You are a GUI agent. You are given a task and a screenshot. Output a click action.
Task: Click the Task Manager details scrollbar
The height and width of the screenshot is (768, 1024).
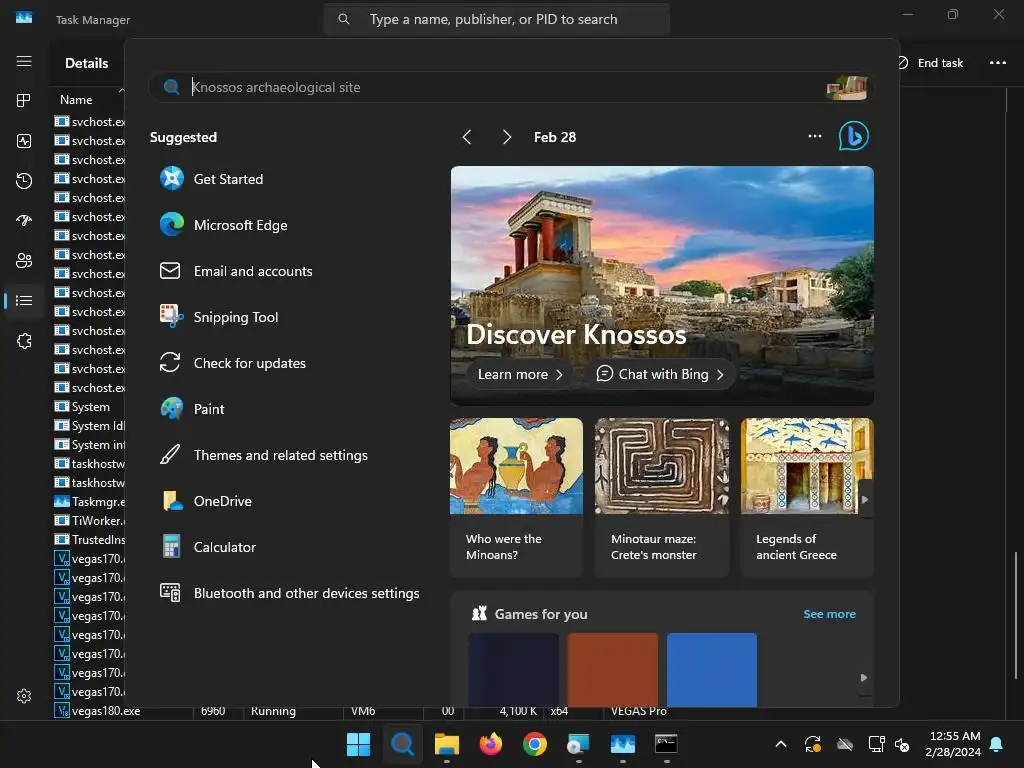pos(1015,614)
